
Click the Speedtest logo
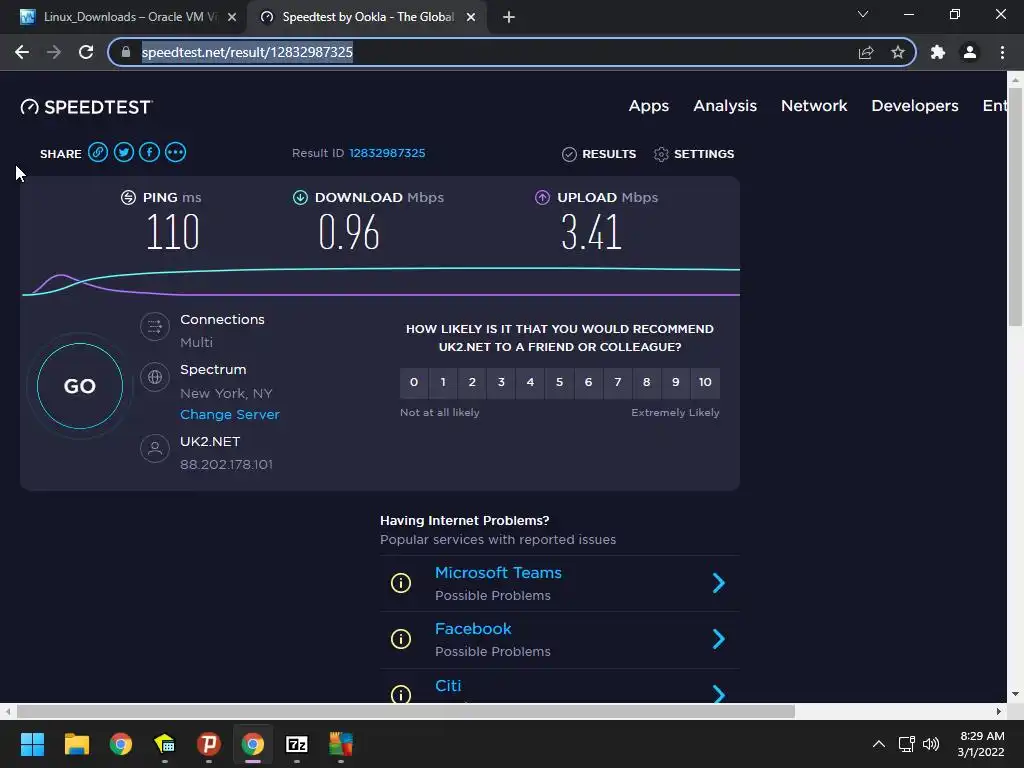86,107
